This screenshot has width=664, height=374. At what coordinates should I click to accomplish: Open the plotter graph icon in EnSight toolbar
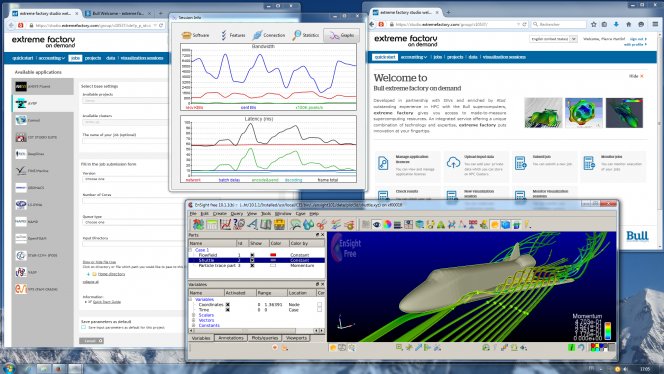[225, 224]
